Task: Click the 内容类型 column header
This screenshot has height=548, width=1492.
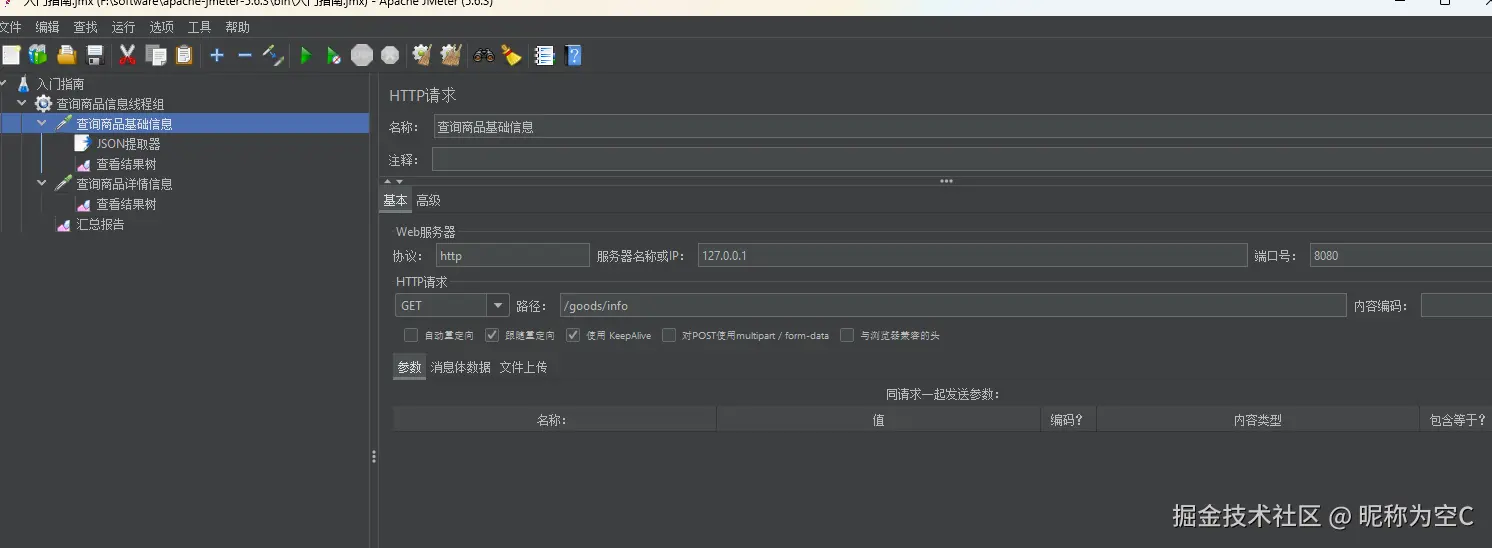Action: [1257, 420]
